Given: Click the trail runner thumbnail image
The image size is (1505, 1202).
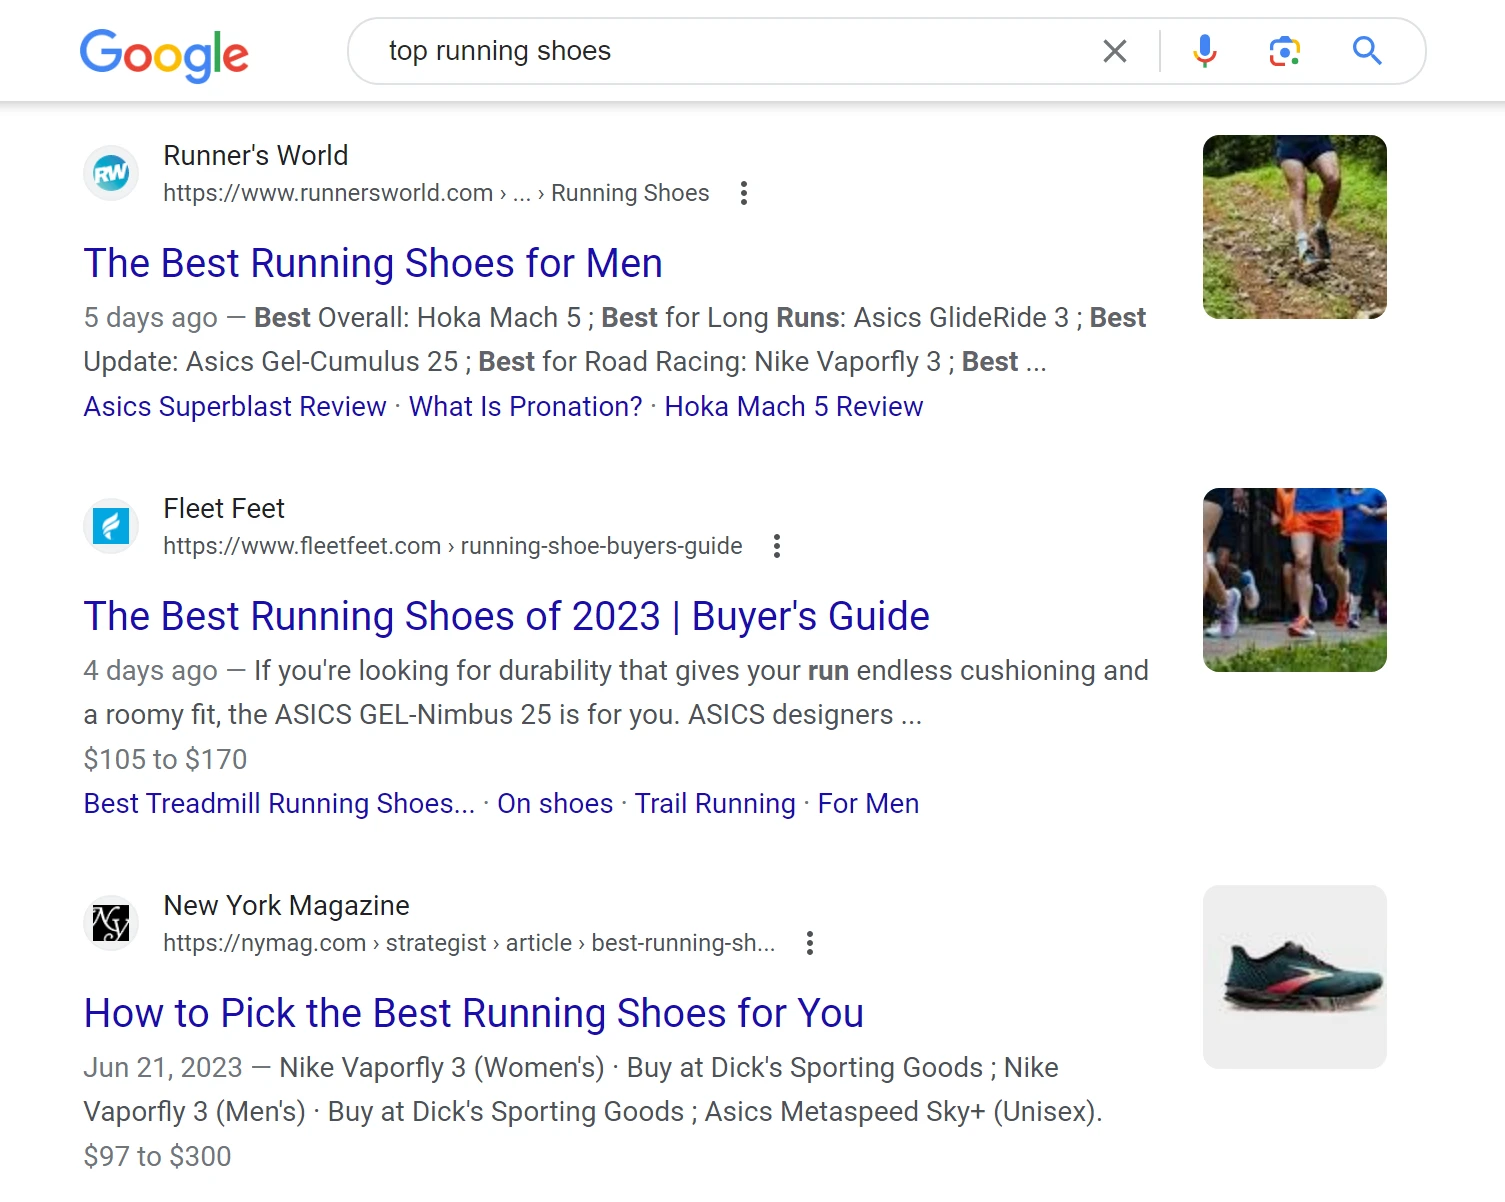Looking at the screenshot, I should pyautogui.click(x=1295, y=227).
